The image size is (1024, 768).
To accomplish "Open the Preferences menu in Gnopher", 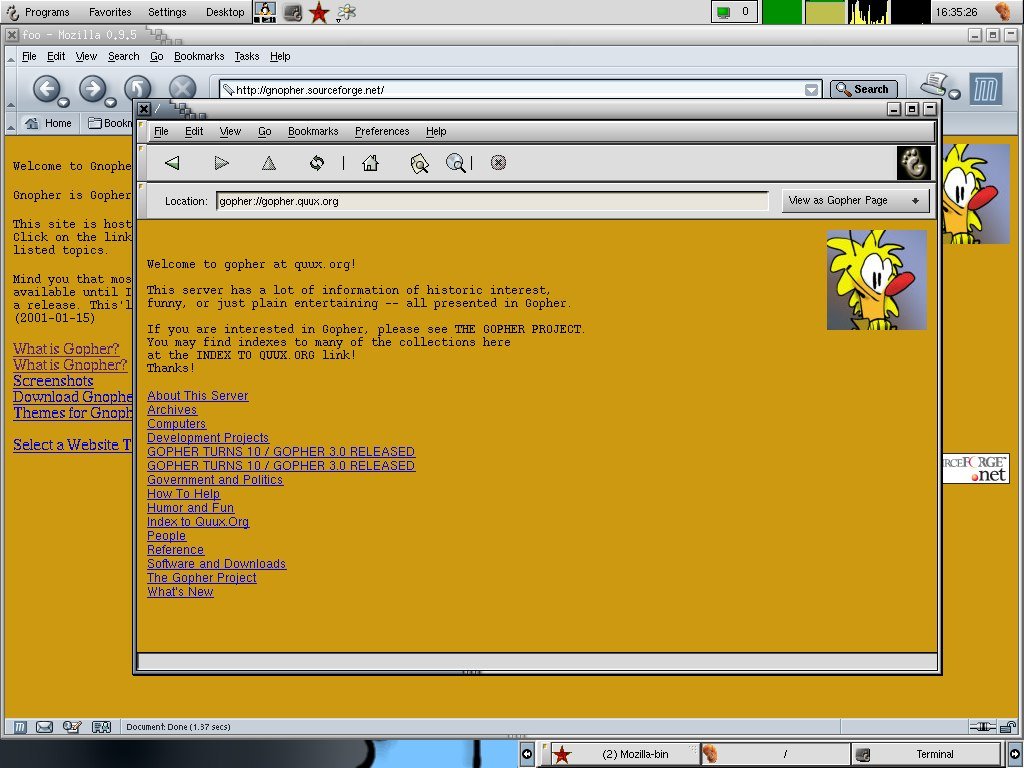I will pos(382,131).
